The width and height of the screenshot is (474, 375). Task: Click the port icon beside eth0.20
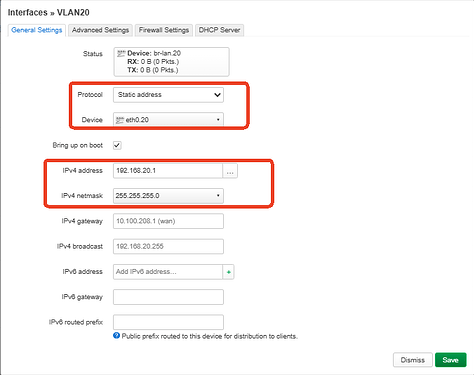pyautogui.click(x=120, y=120)
